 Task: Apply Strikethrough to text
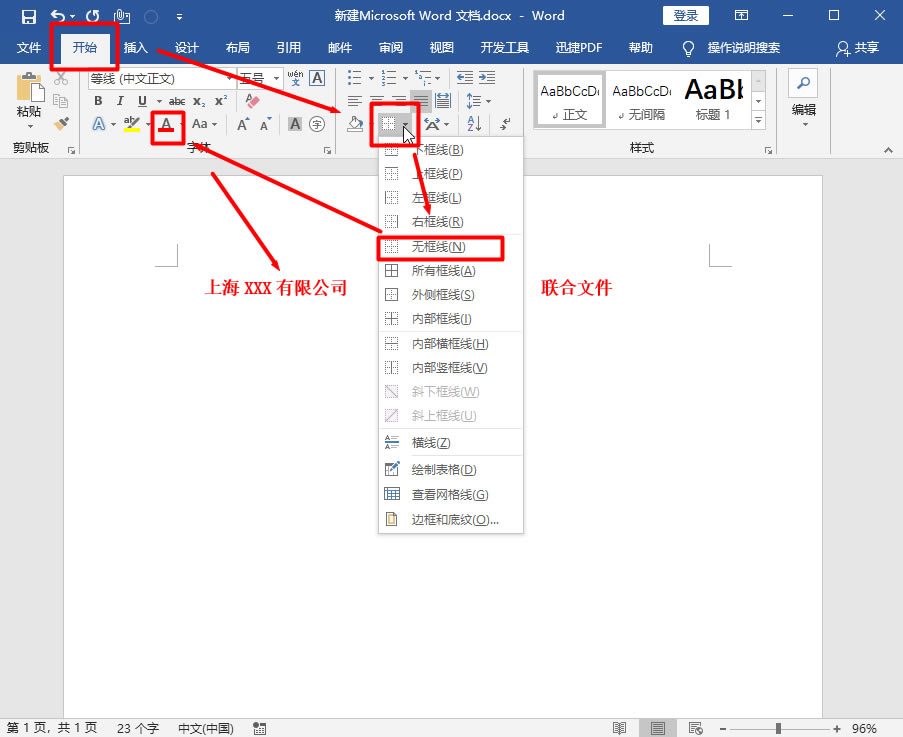point(177,100)
